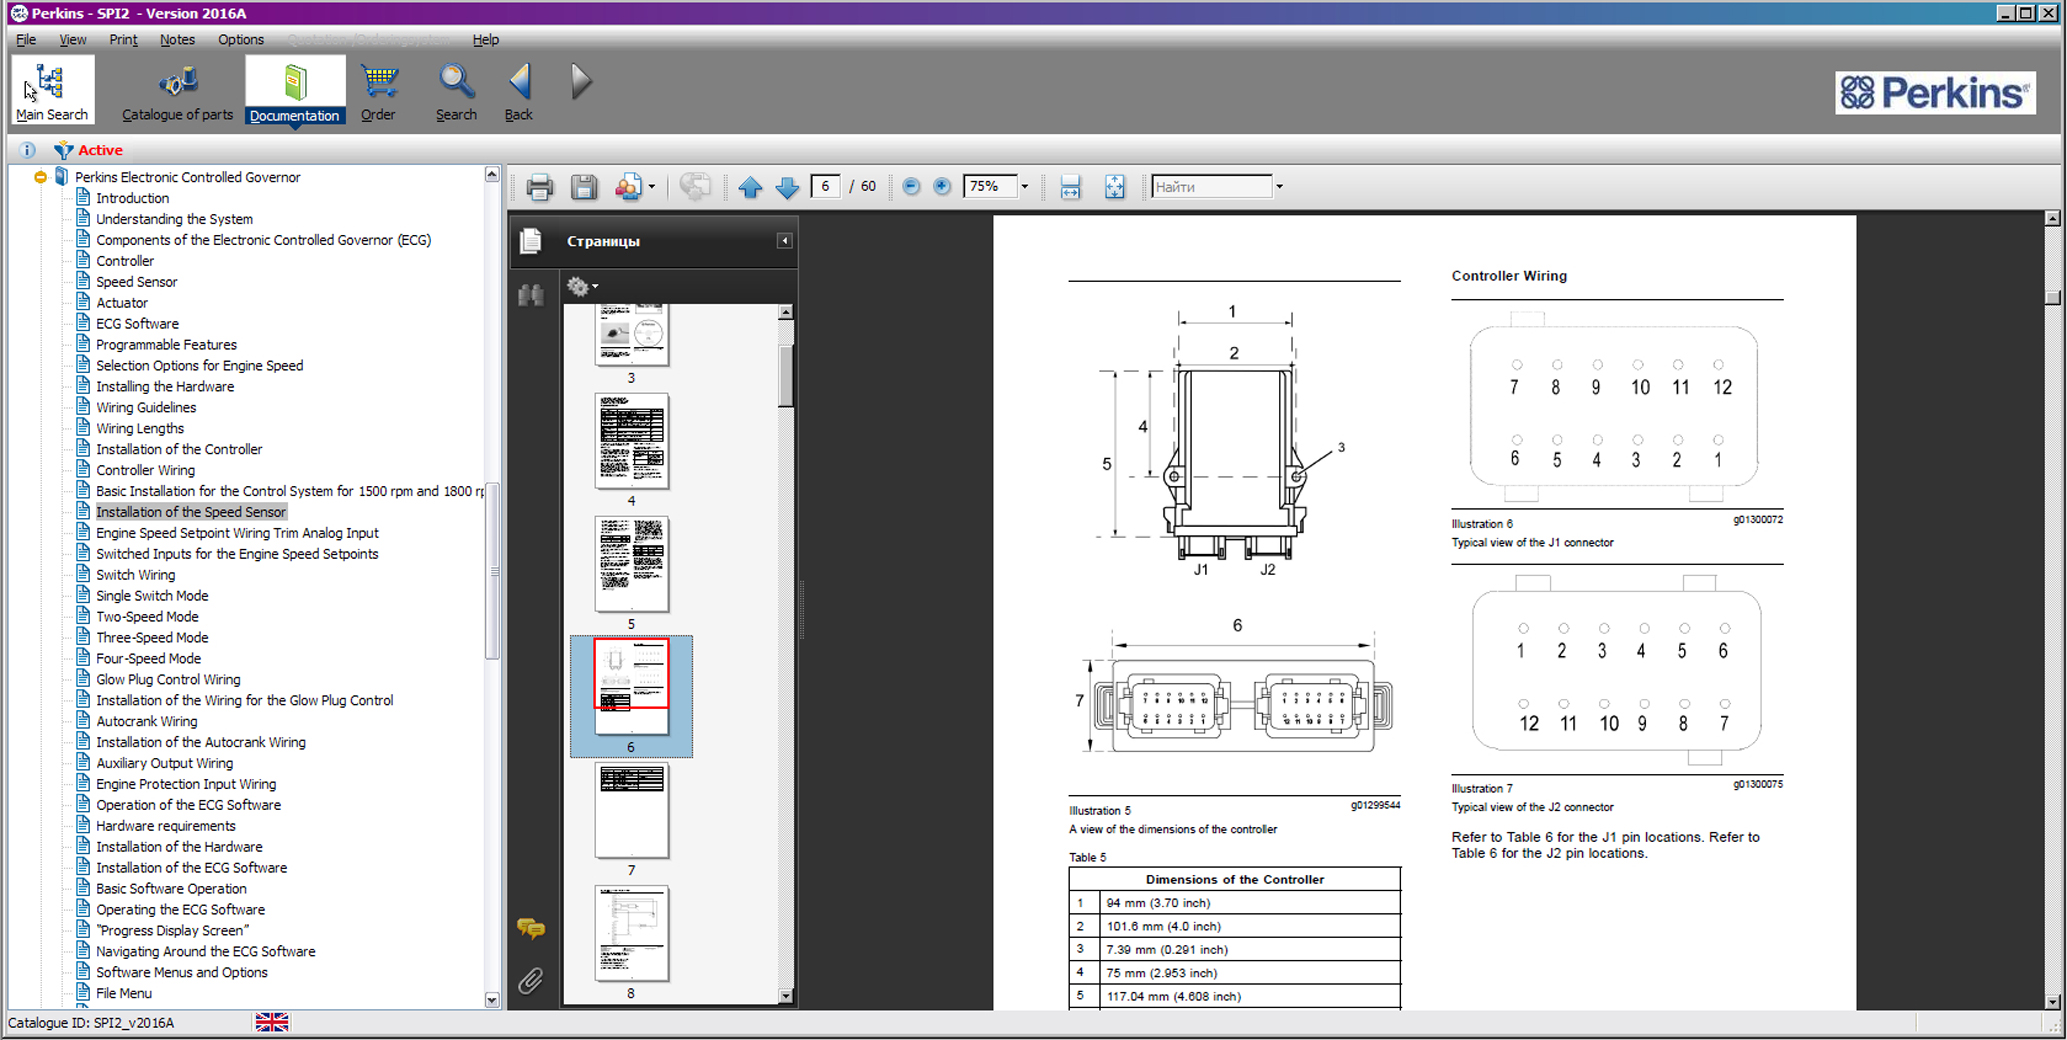
Task: Open the Glow Plug Control Wiring topic
Action: tap(168, 680)
